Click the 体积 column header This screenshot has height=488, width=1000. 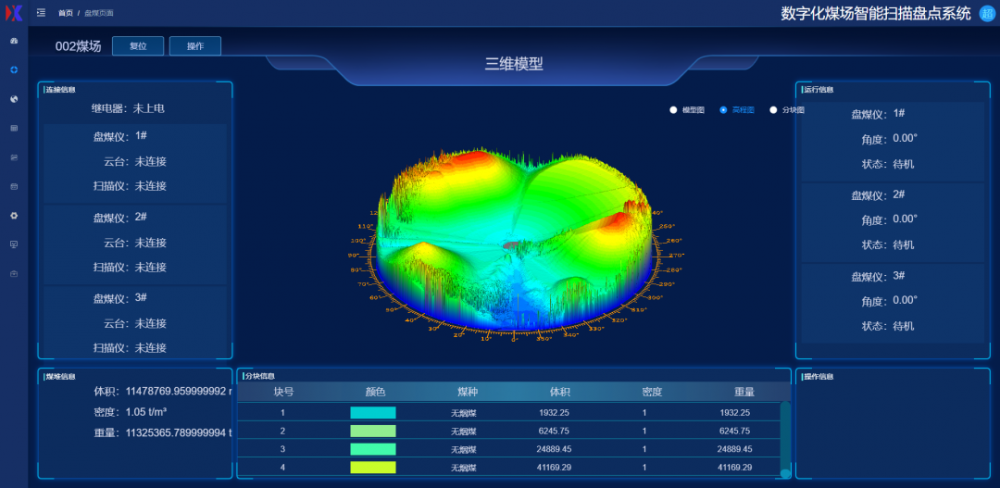560,393
